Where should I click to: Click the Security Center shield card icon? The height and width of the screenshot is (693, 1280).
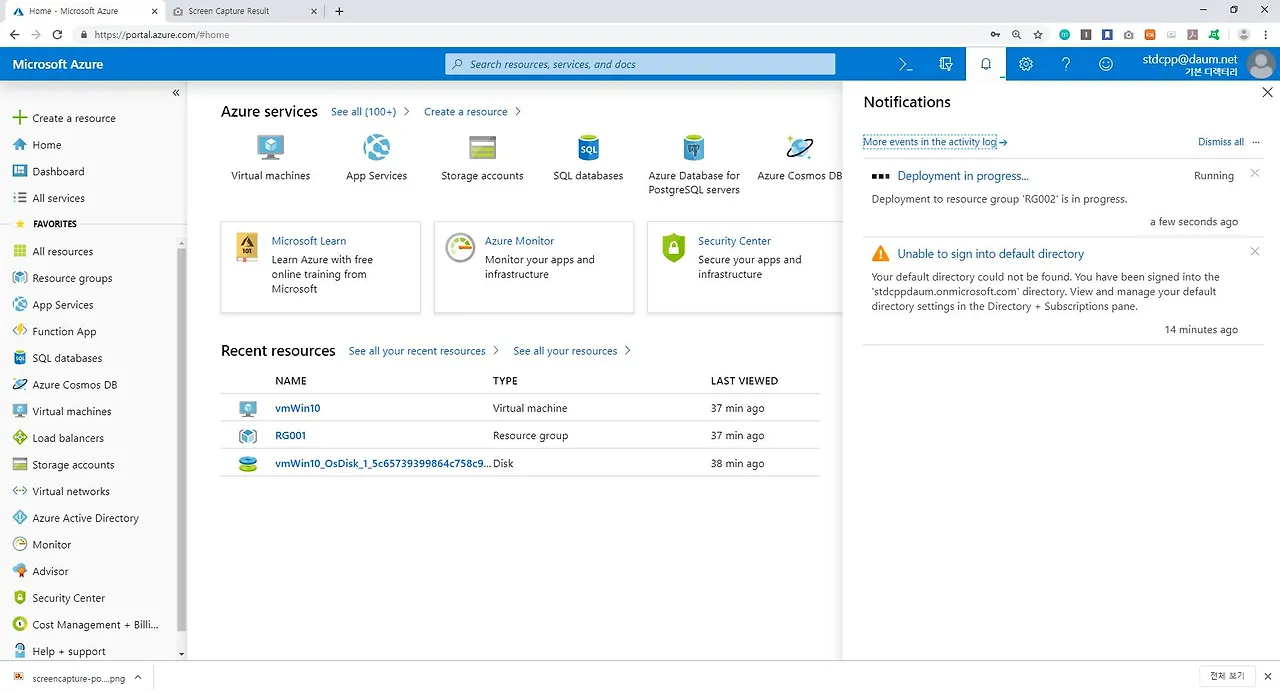click(674, 247)
